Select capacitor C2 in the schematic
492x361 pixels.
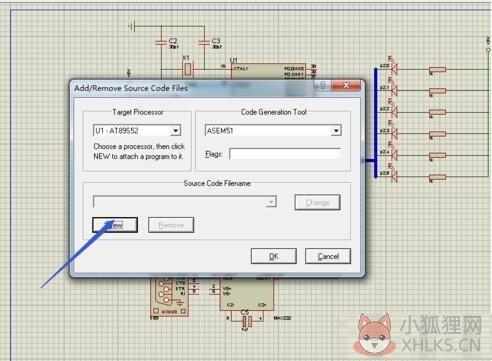161,42
